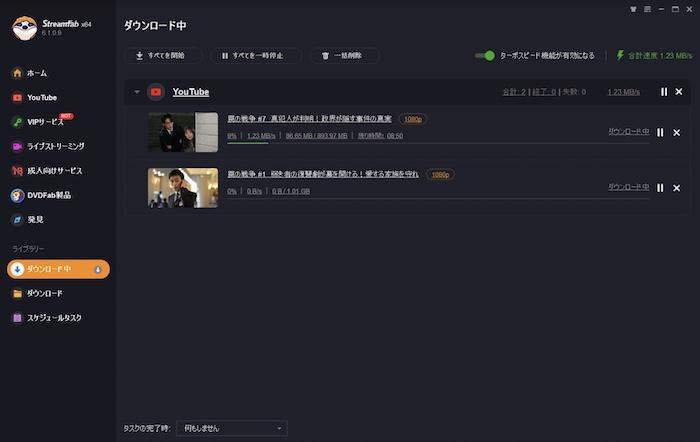Click the episode #7 thumbnail
The image size is (700, 442).
[183, 132]
